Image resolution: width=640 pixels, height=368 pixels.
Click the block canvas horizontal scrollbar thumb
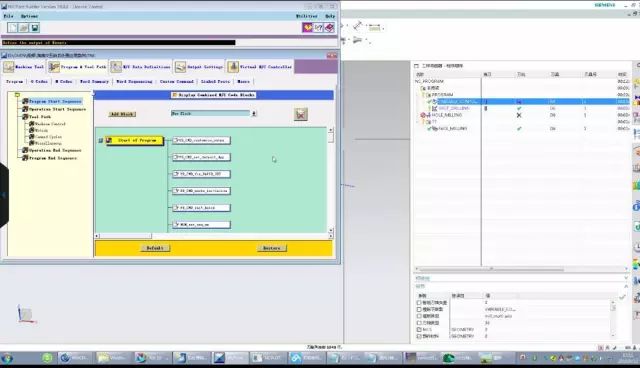click(126, 236)
